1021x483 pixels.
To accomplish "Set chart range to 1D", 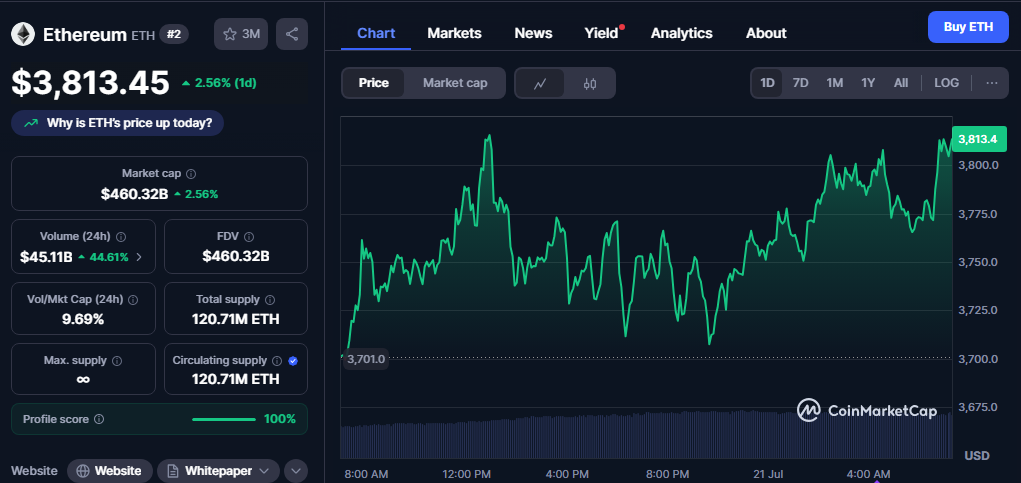I will click(x=768, y=83).
